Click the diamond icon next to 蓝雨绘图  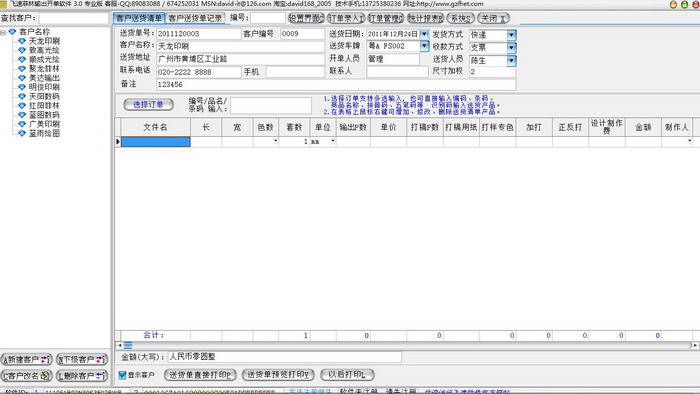[21, 133]
